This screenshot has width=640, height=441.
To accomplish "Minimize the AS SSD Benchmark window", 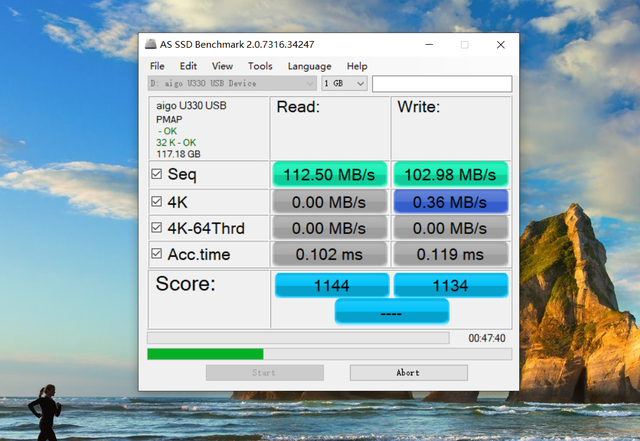I will coord(427,45).
